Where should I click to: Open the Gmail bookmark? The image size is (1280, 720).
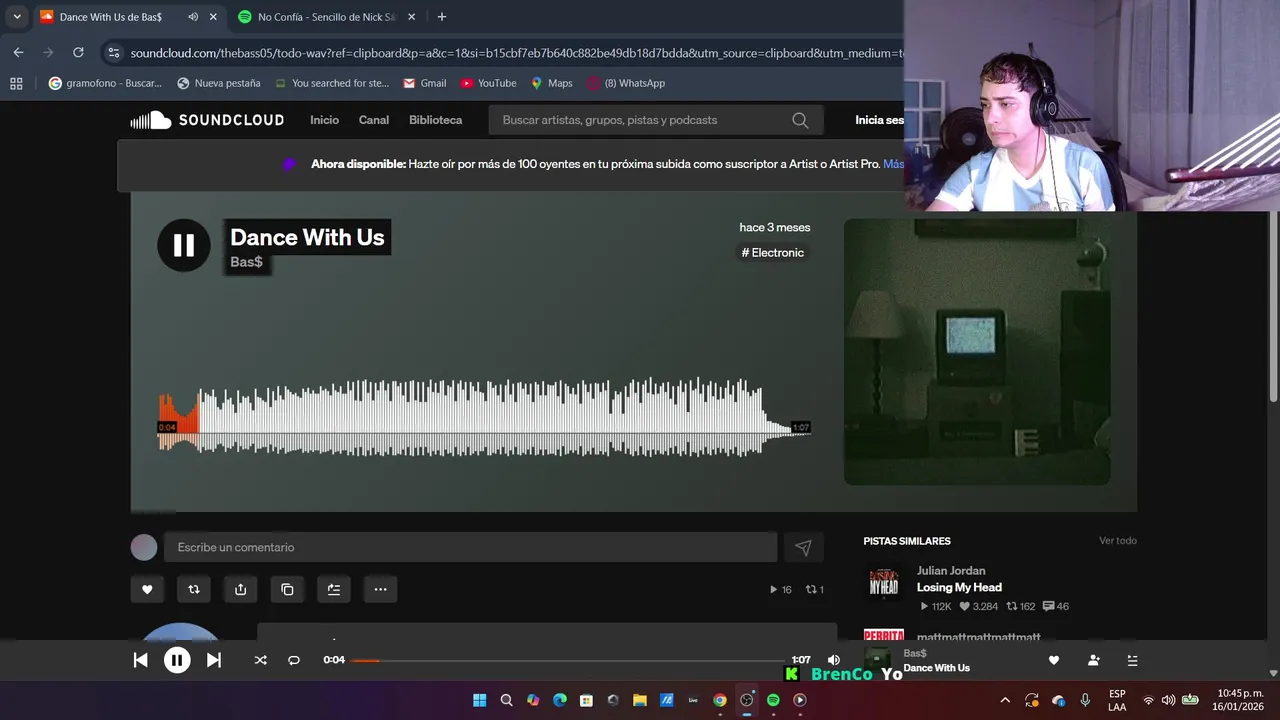(424, 83)
